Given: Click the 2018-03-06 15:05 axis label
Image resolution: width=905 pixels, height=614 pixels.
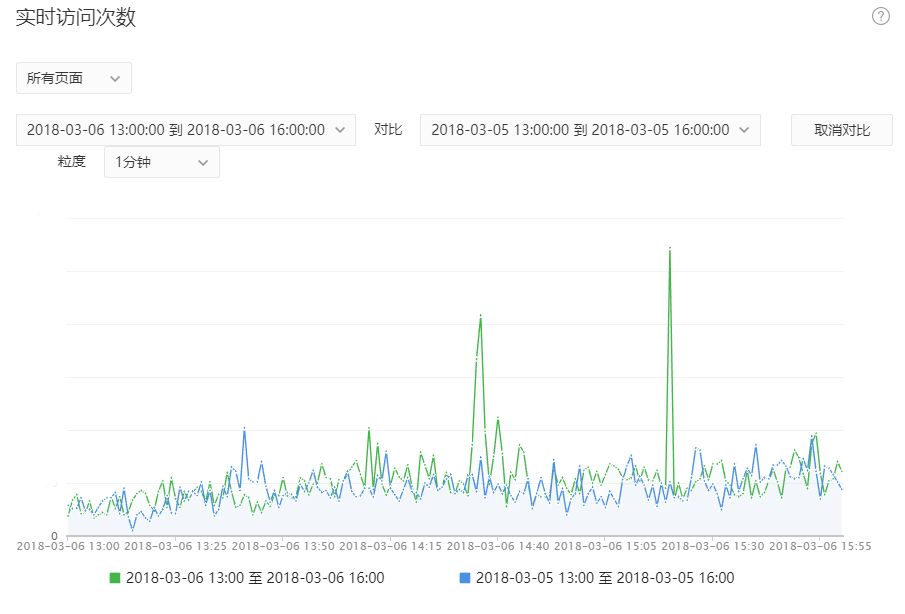Looking at the screenshot, I should pos(605,546).
